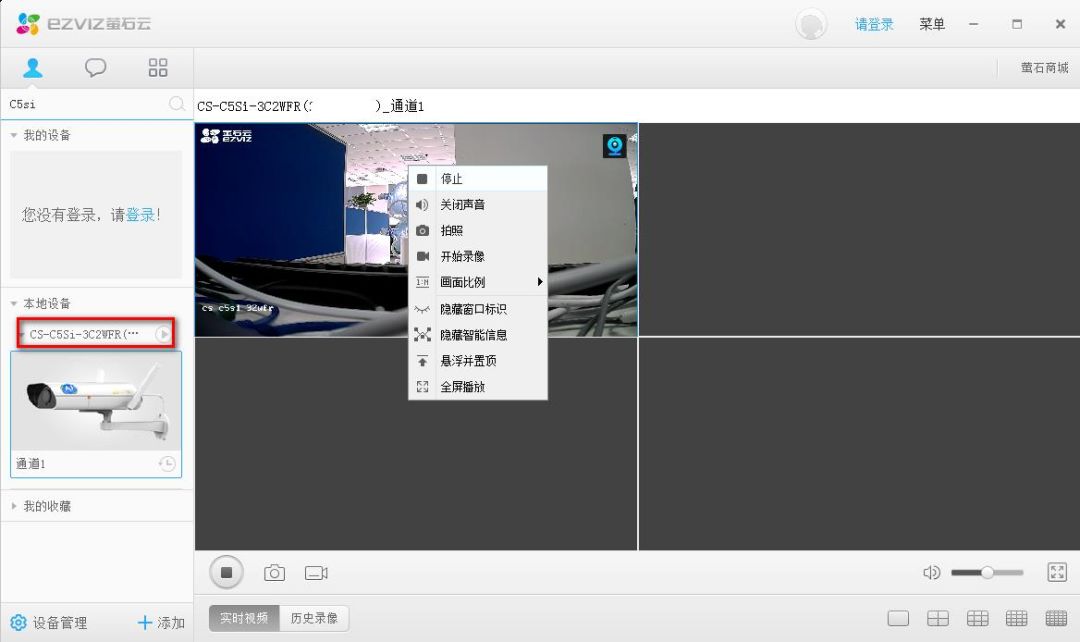Viewport: 1080px width, 642px height.
Task: Choose 隐藏窗口标识 in context menu
Action: coord(473,309)
